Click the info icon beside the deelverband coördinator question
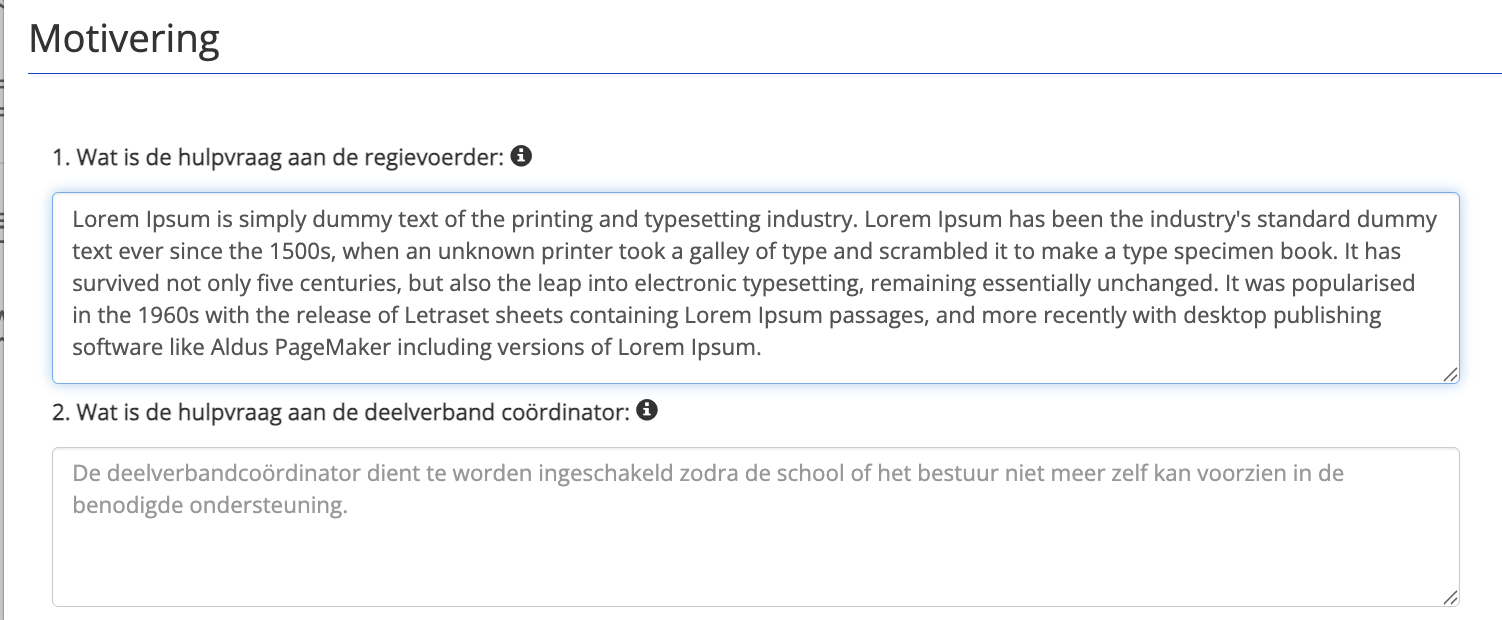The image size is (1502, 620). (647, 410)
